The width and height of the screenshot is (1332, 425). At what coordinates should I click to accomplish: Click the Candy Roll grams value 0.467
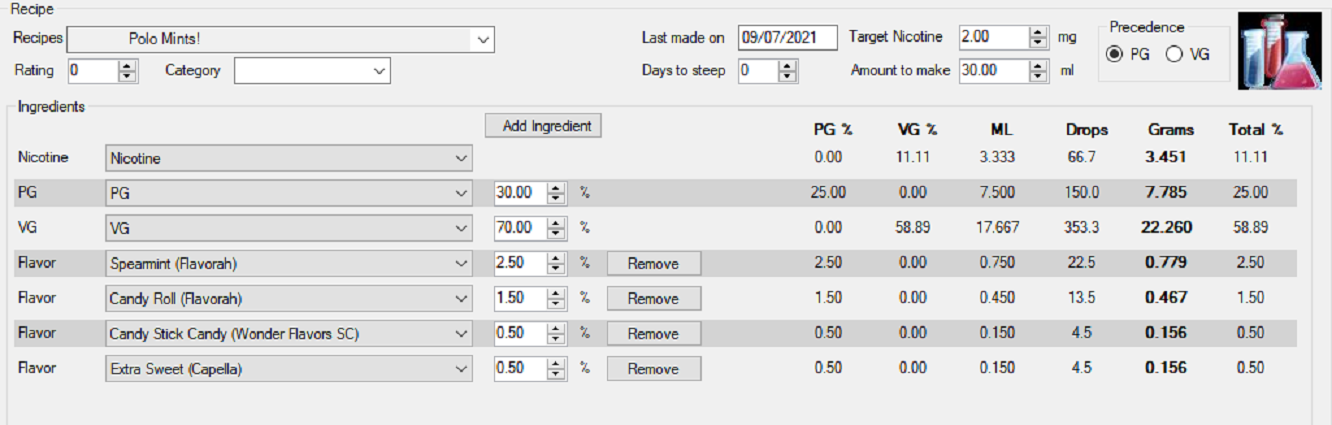pos(1167,297)
